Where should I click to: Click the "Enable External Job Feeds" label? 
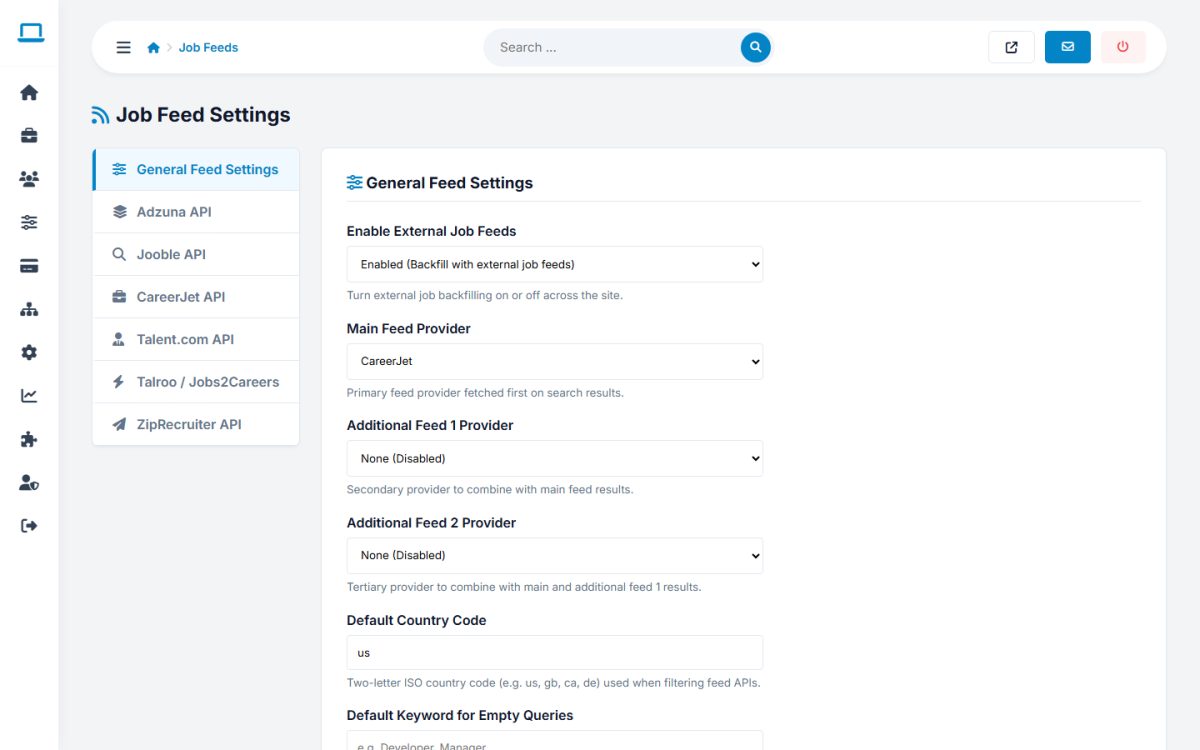click(432, 231)
